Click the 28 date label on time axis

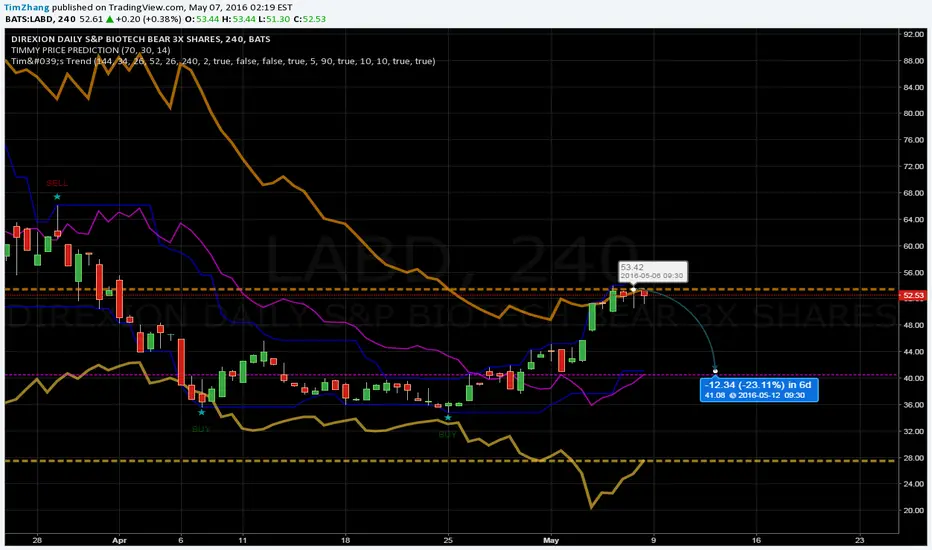(x=37, y=540)
